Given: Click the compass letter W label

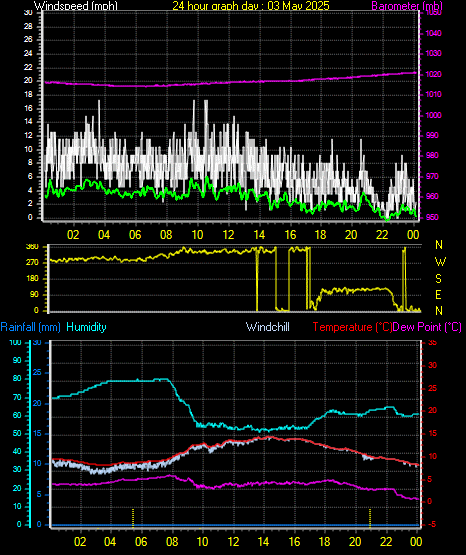Looking at the screenshot, I should [440, 262].
